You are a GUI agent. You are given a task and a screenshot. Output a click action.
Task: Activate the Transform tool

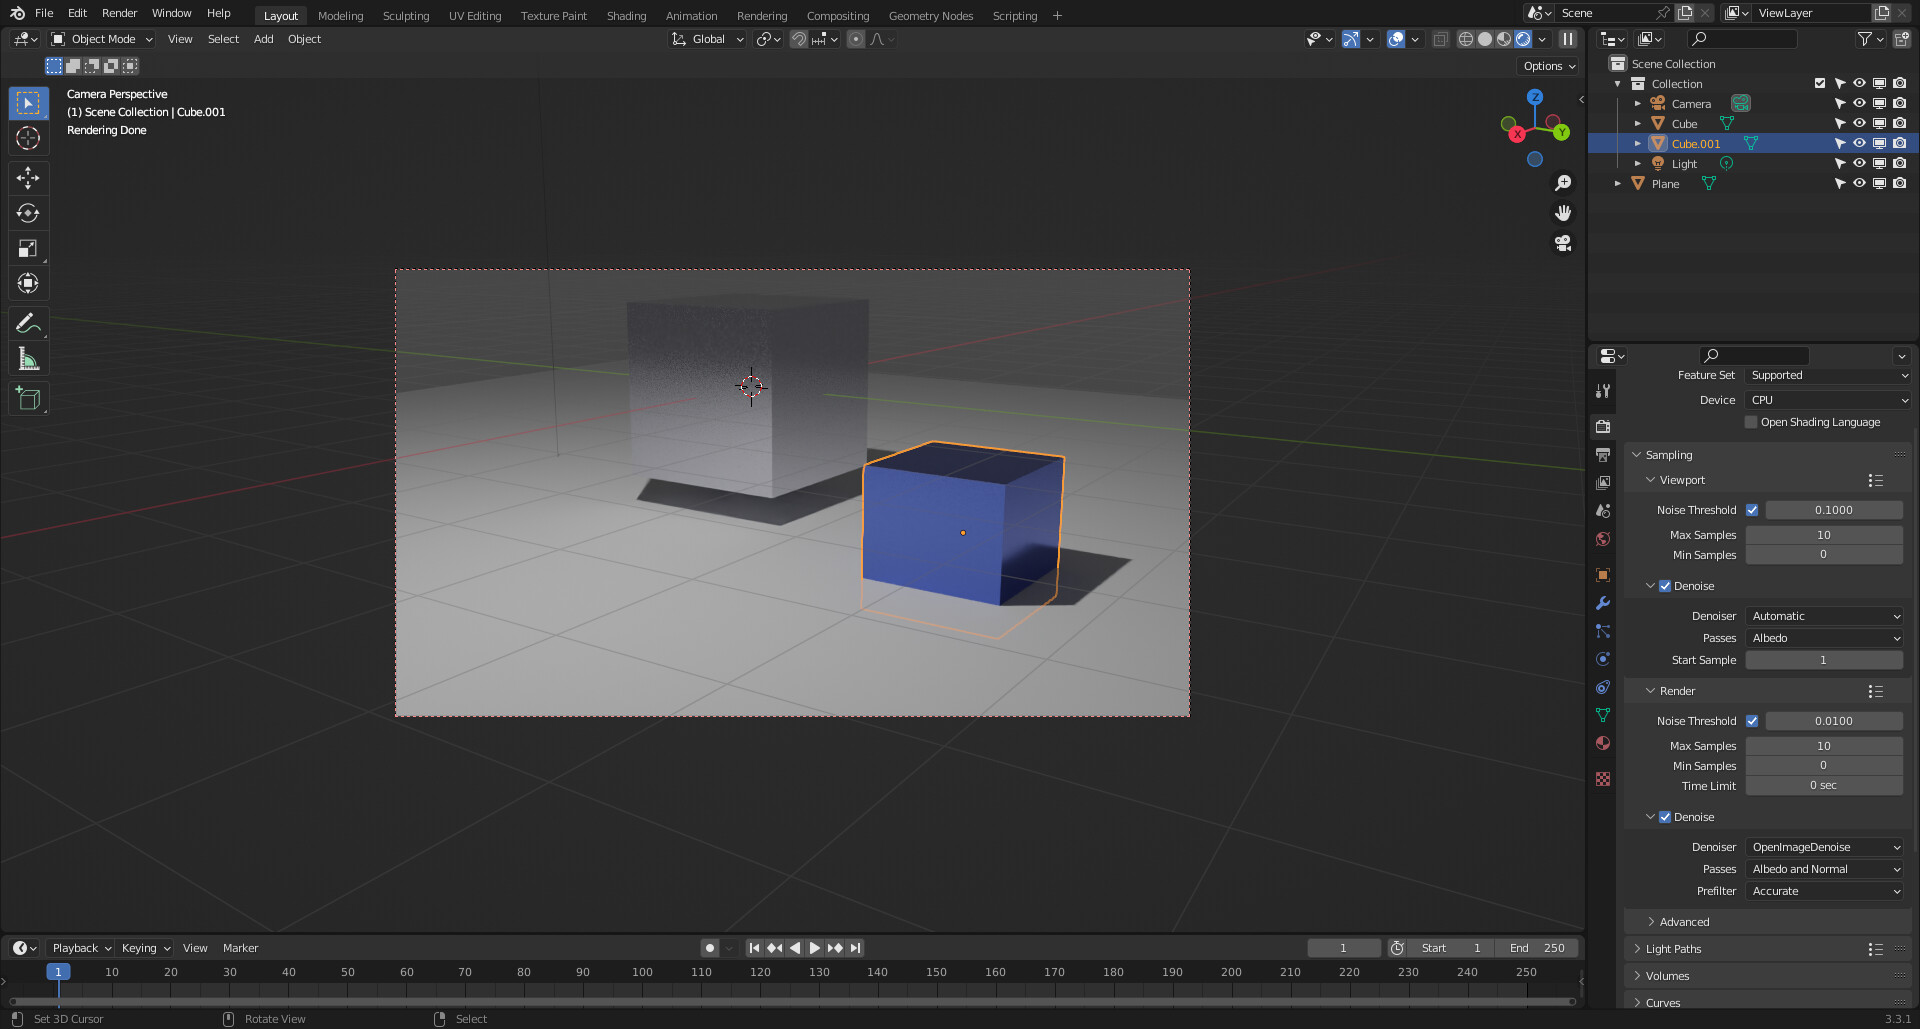click(28, 283)
